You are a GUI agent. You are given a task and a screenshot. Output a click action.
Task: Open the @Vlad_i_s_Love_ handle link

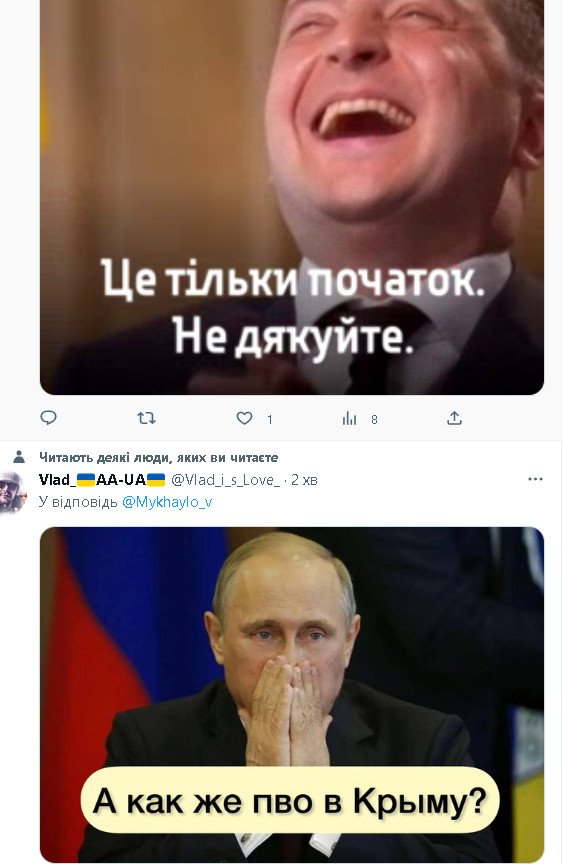pos(226,480)
